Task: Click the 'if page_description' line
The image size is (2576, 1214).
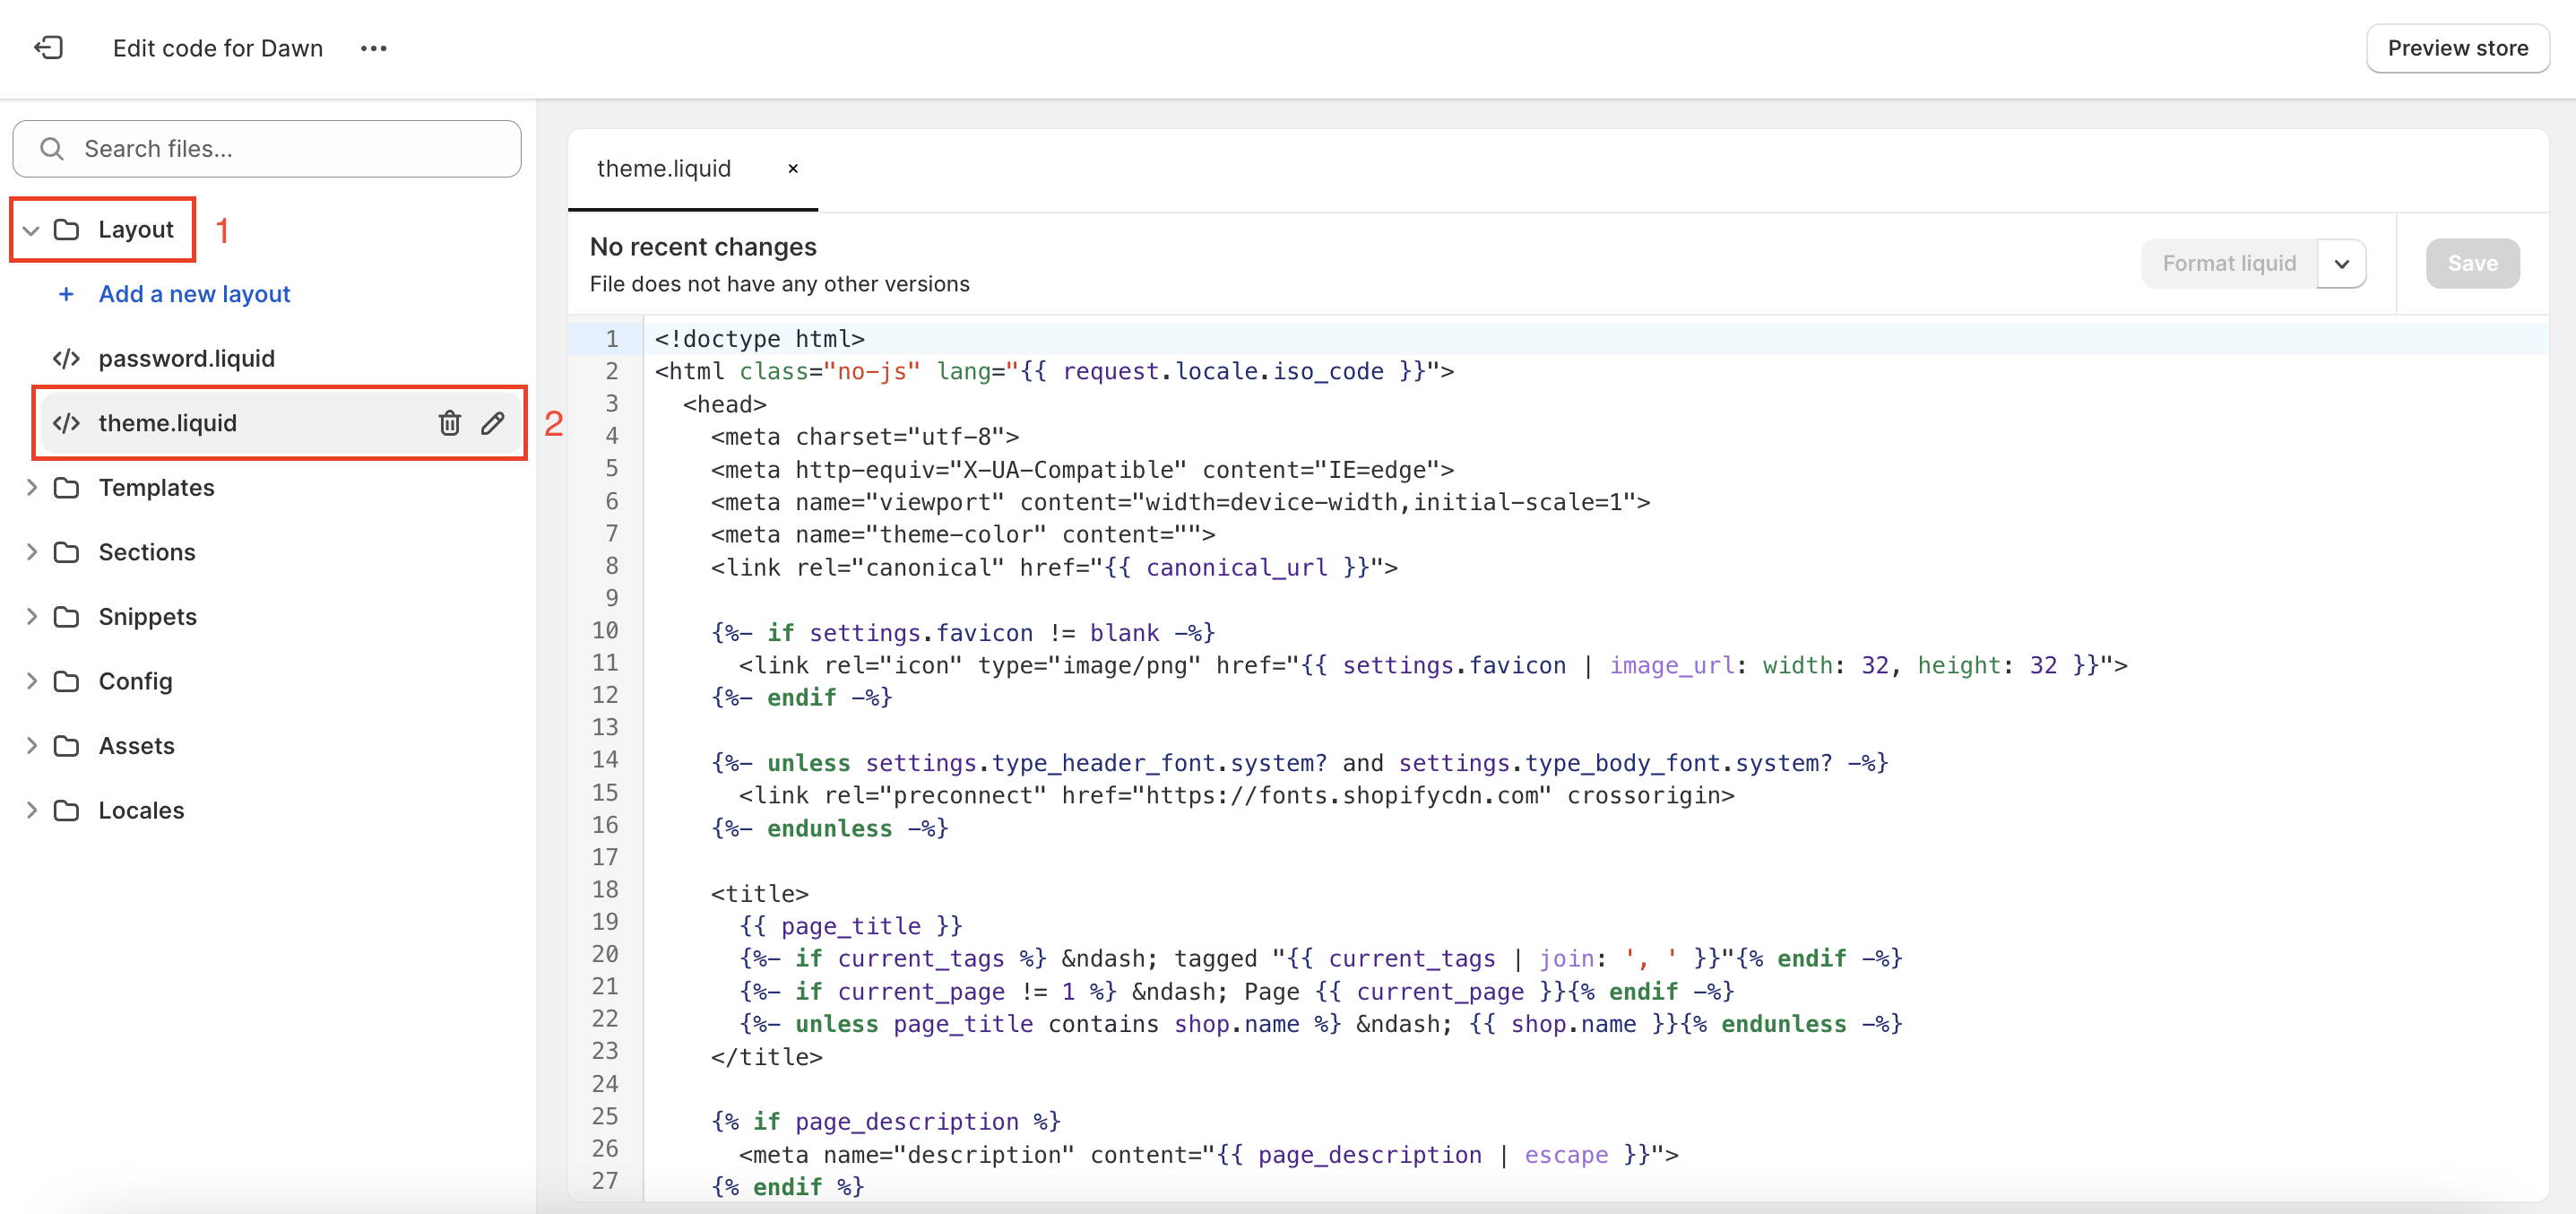Action: click(x=885, y=1122)
